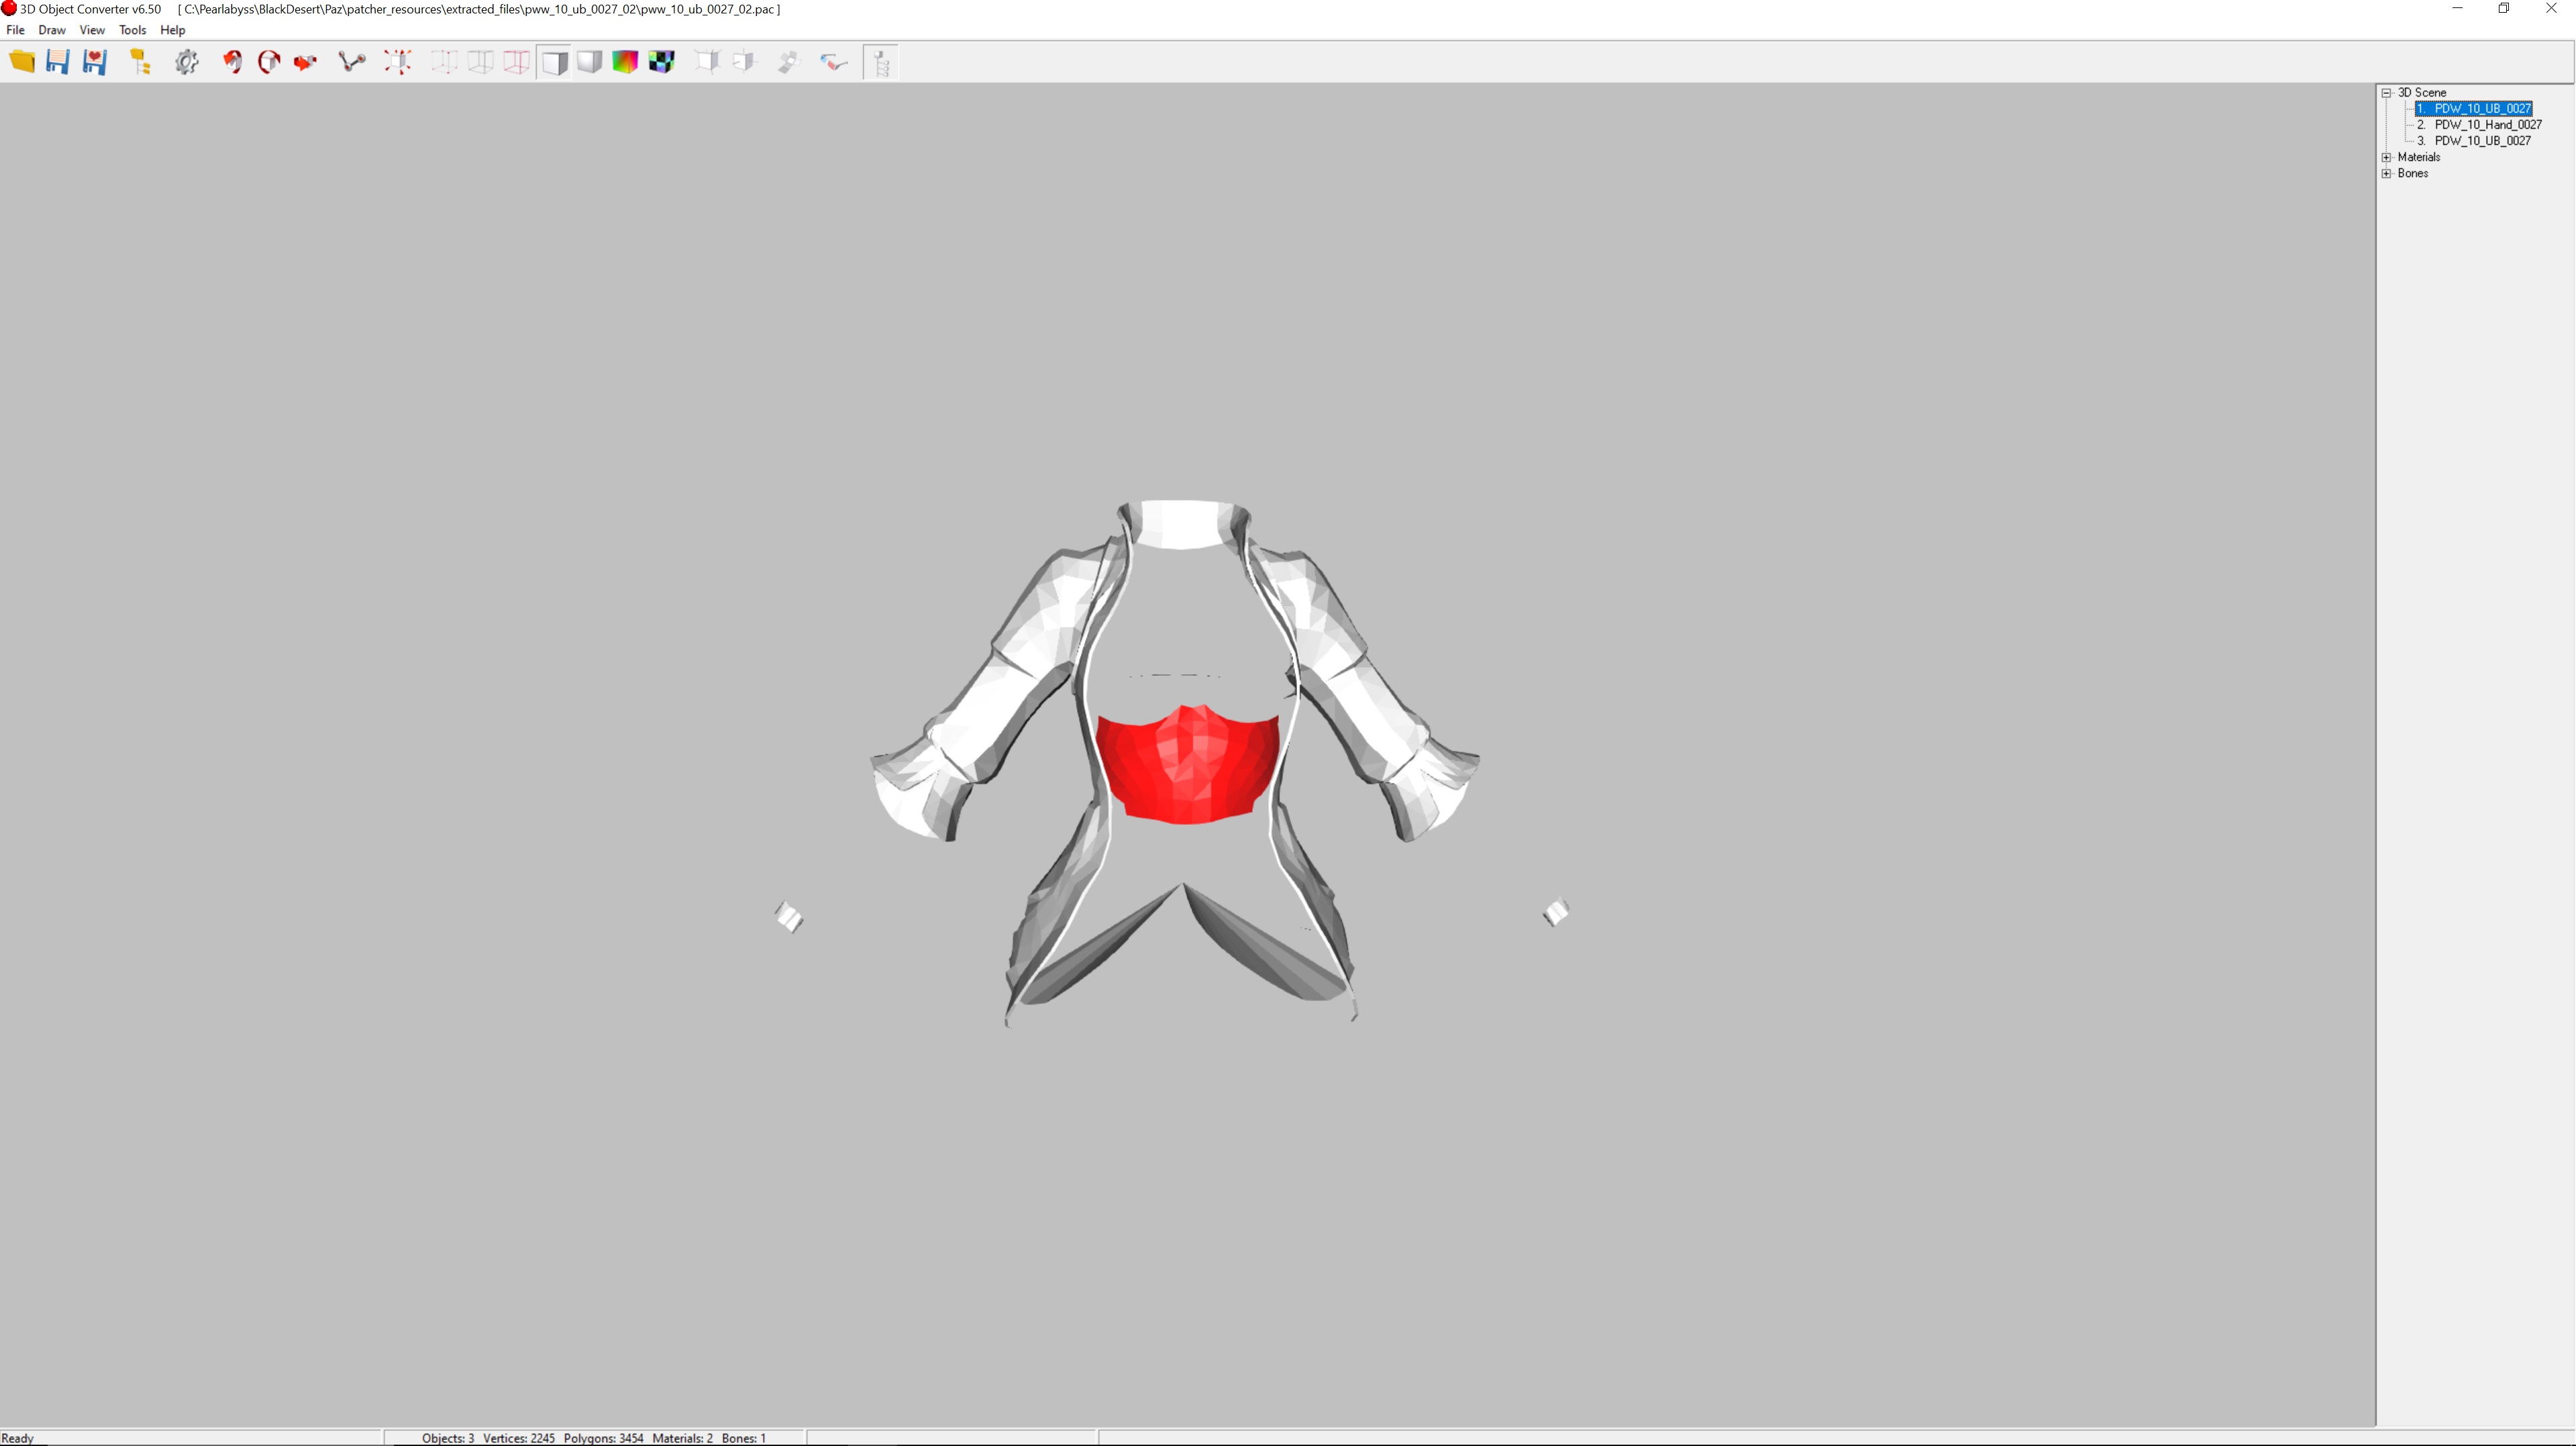
Task: Click the 3D stereo glasses icon
Action: (834, 62)
